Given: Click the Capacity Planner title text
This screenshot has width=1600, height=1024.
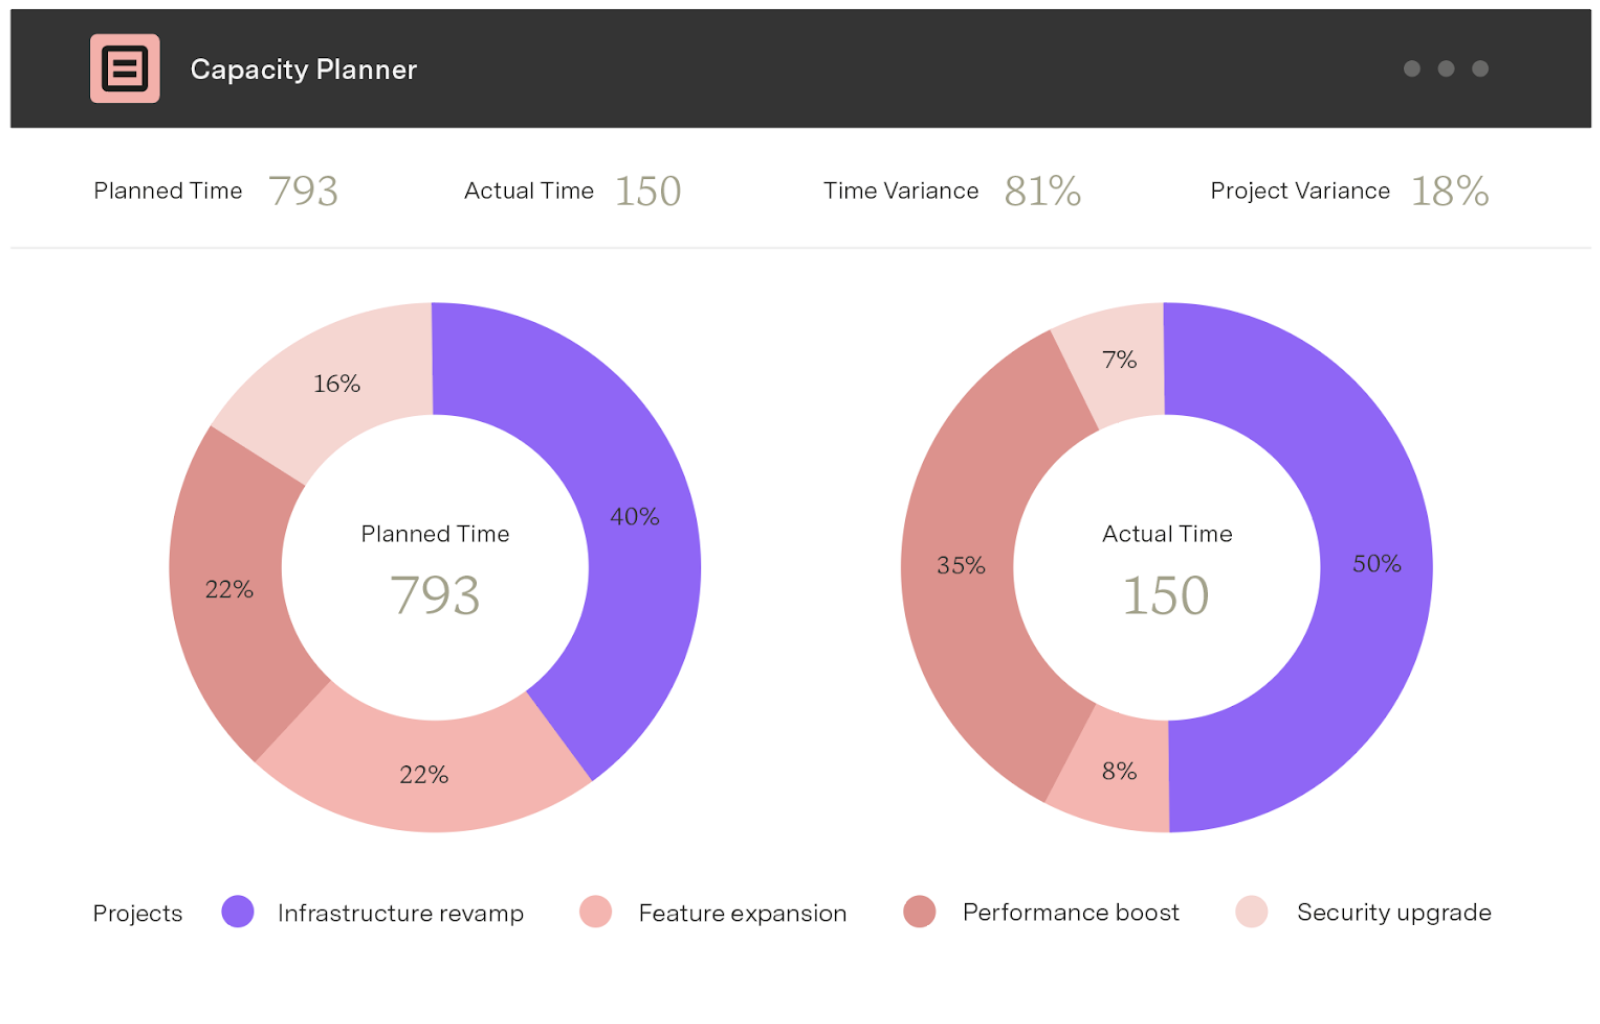Looking at the screenshot, I should [x=303, y=69].
